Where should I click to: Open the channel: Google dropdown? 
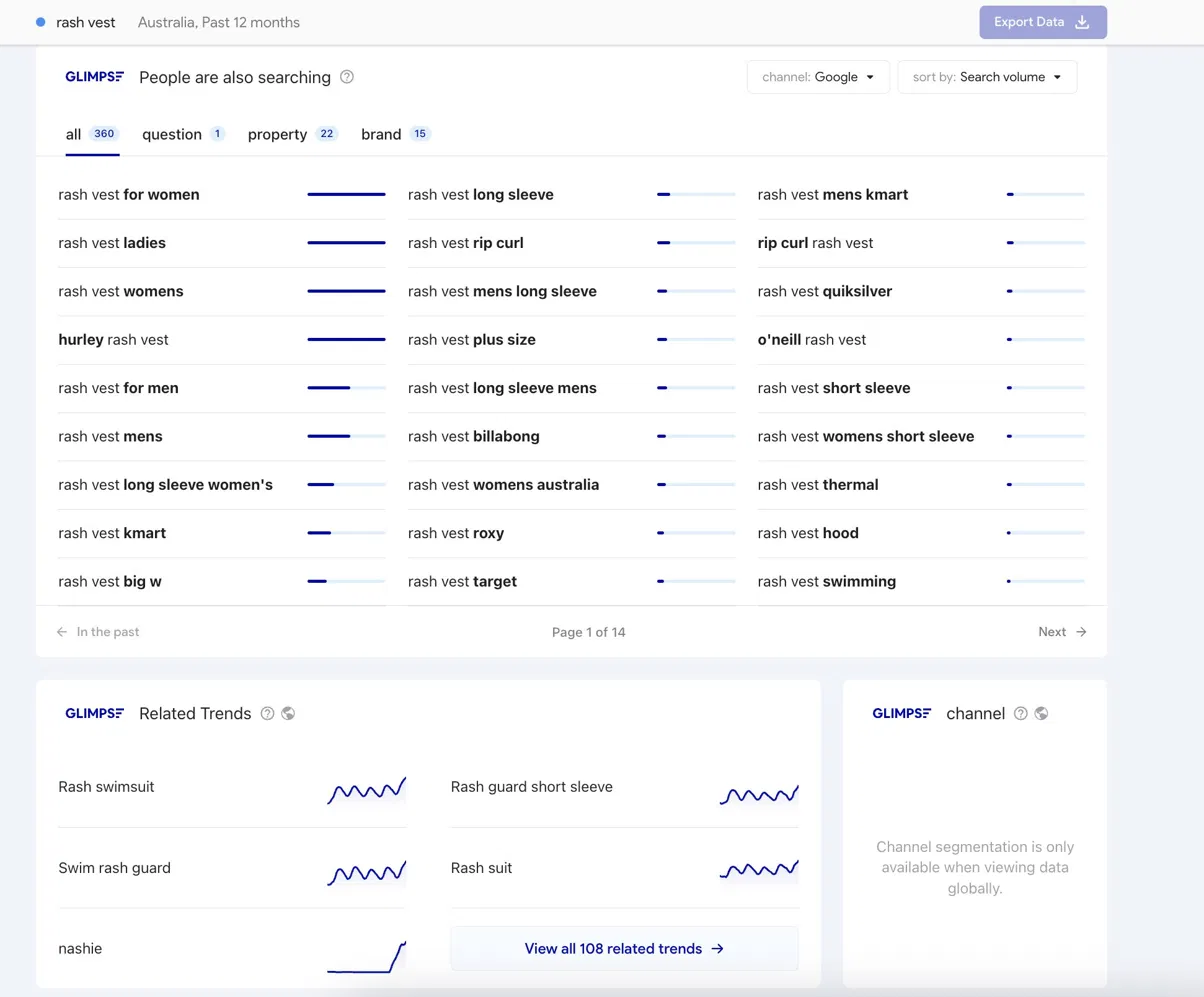tap(818, 77)
